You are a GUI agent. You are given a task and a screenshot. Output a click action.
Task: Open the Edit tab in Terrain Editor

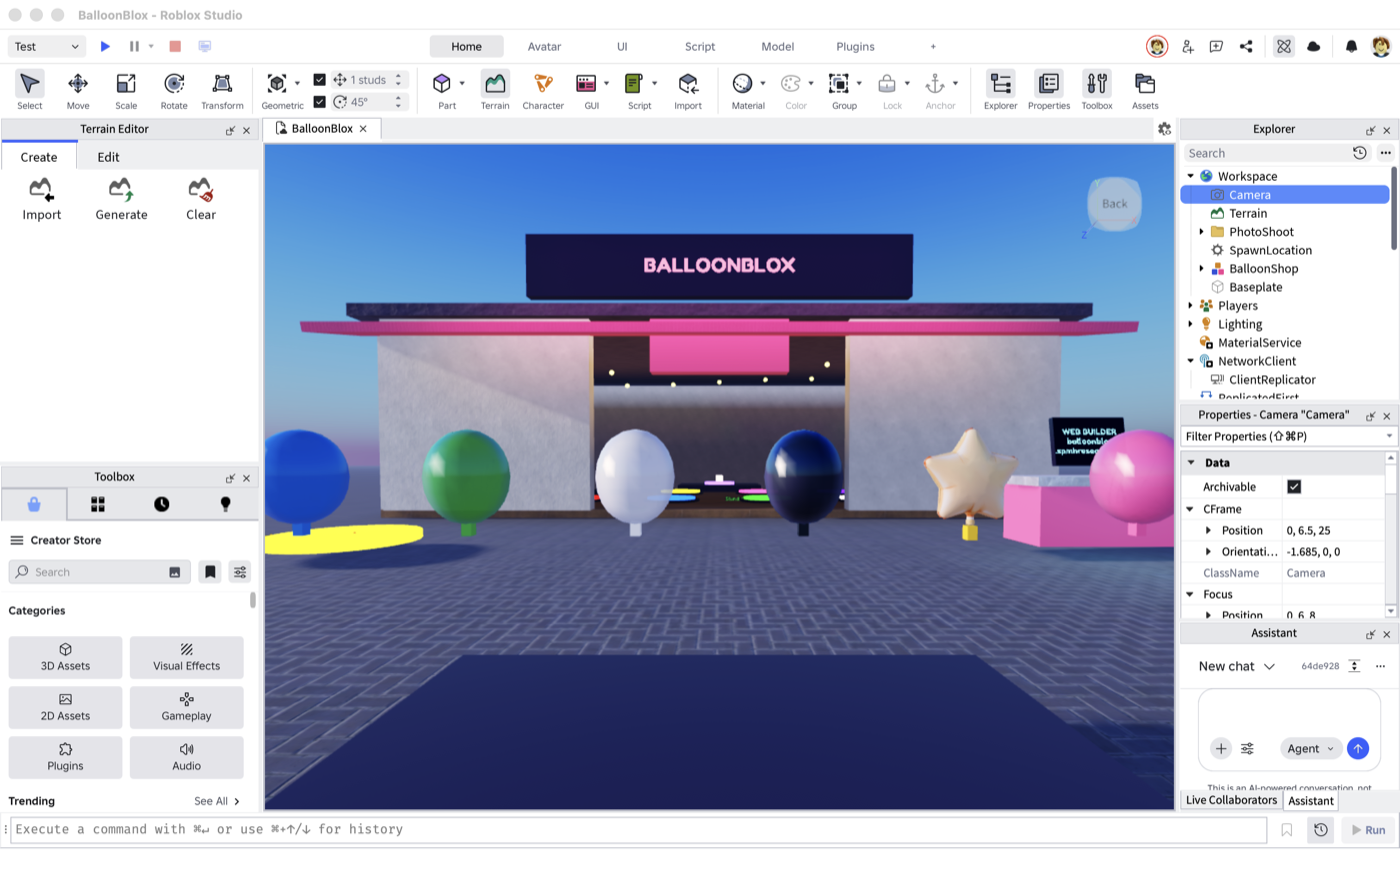(108, 157)
